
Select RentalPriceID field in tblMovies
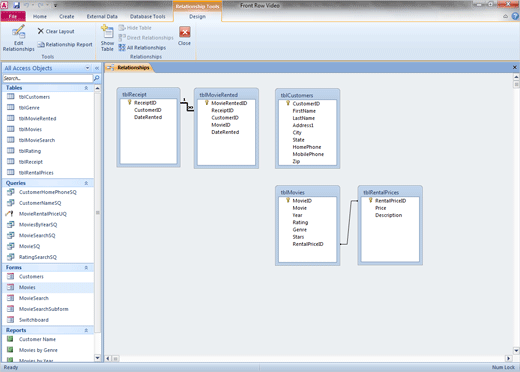point(308,244)
